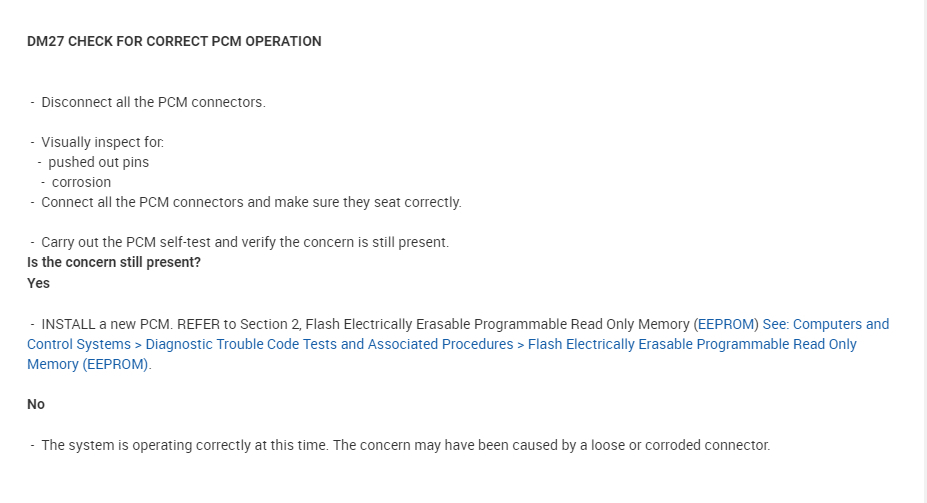Click the corrosion bullet item
927x503 pixels.
click(81, 182)
